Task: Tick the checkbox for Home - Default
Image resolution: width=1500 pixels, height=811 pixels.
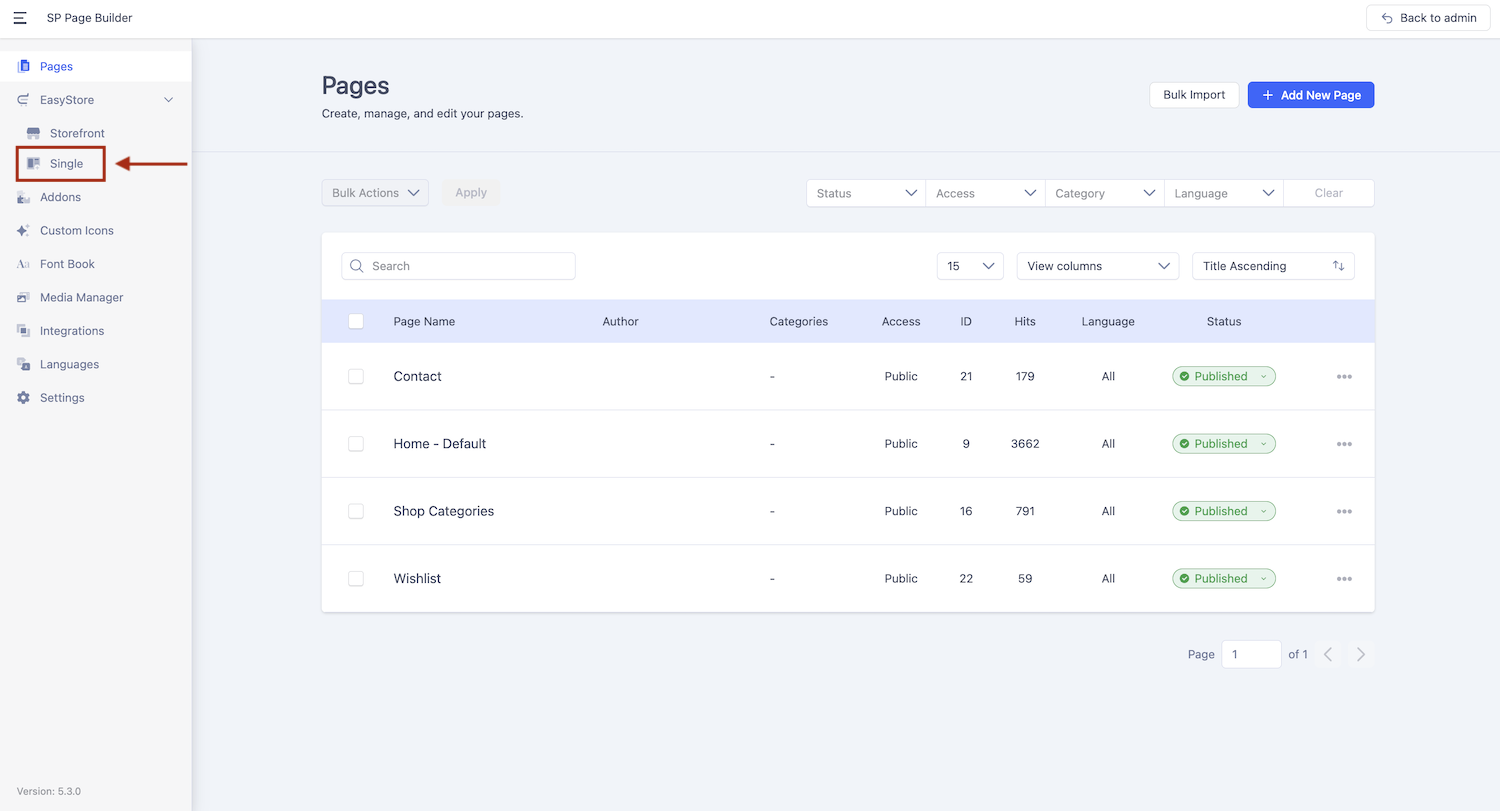Action: pos(356,444)
